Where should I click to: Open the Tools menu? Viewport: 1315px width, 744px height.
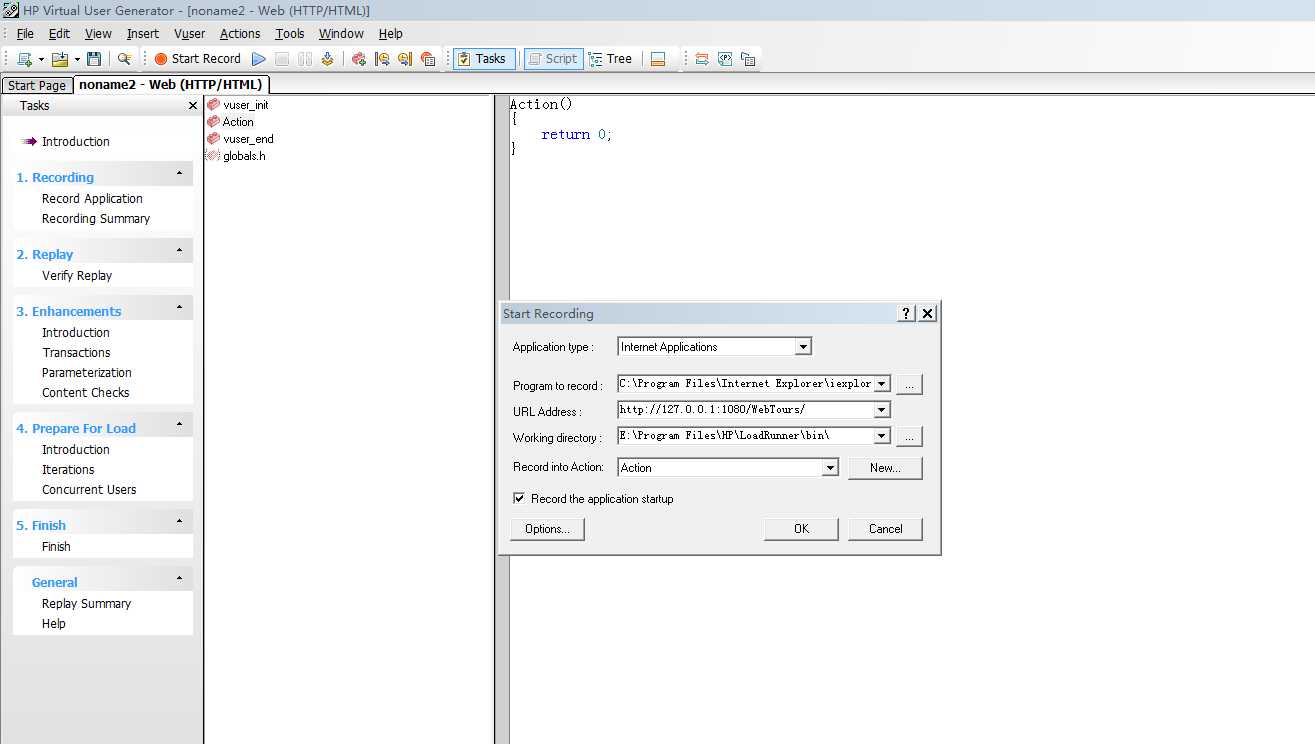290,34
